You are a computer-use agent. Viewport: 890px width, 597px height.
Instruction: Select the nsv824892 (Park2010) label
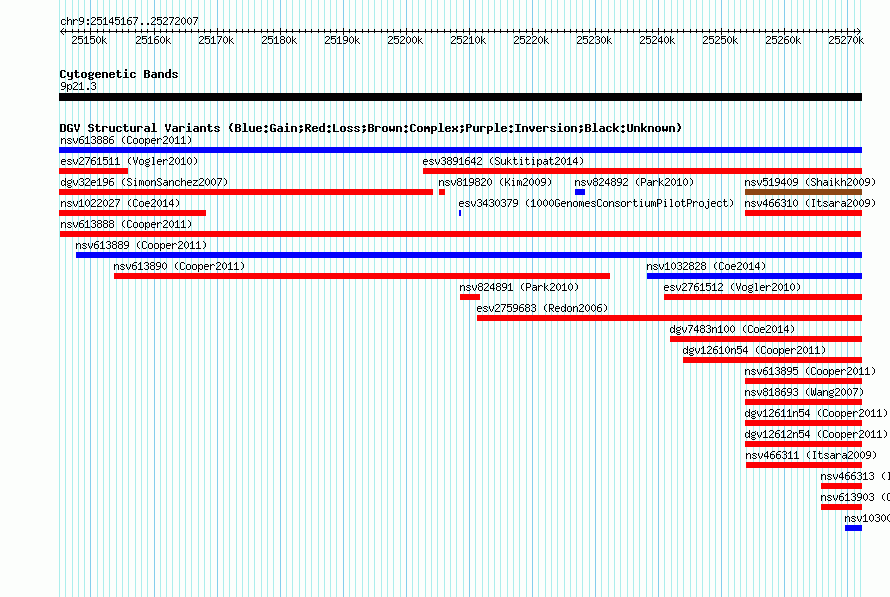[x=634, y=182]
